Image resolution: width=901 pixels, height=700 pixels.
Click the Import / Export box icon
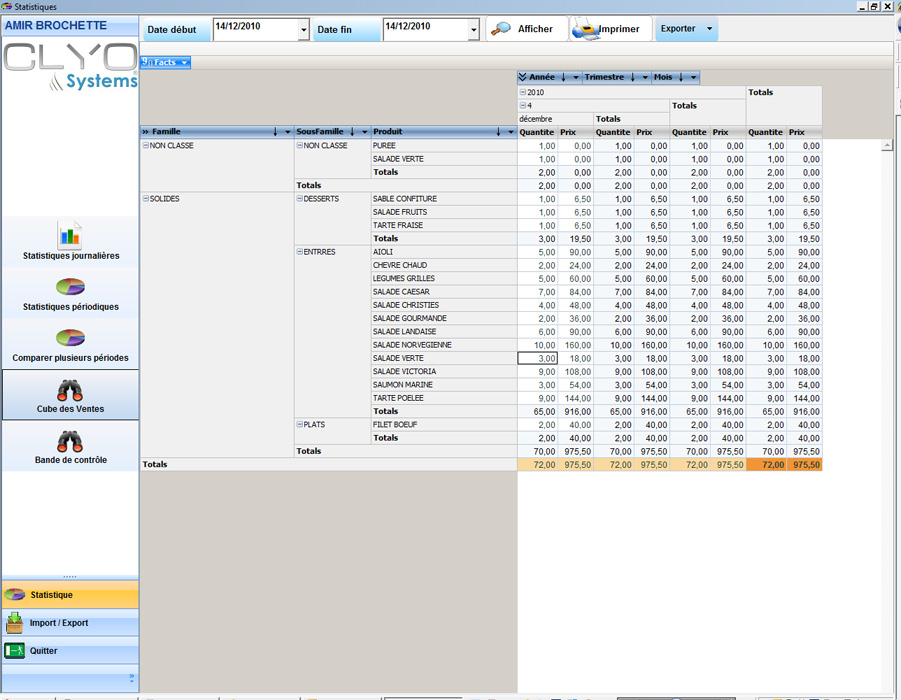point(14,622)
